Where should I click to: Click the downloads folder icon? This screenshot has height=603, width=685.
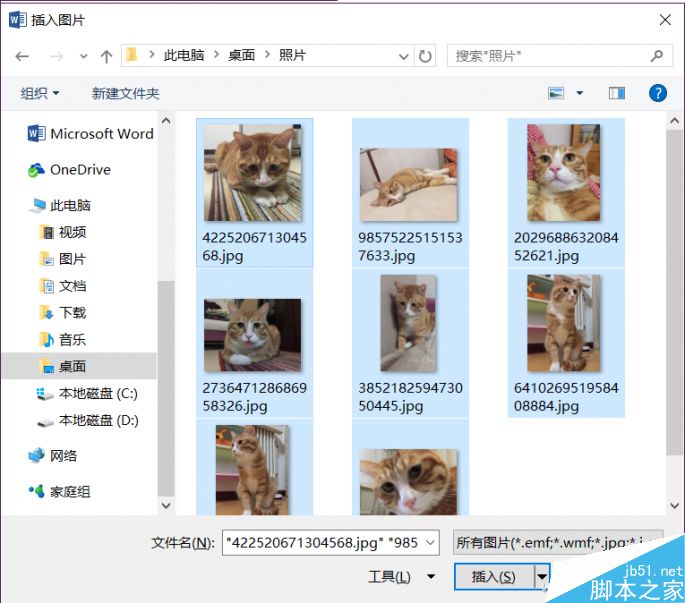point(46,312)
